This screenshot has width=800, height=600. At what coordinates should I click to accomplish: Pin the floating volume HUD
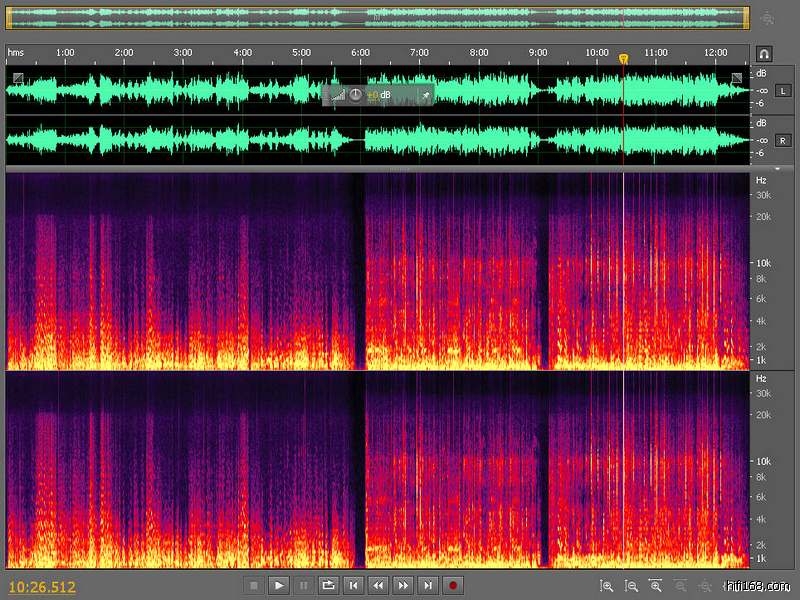[424, 95]
